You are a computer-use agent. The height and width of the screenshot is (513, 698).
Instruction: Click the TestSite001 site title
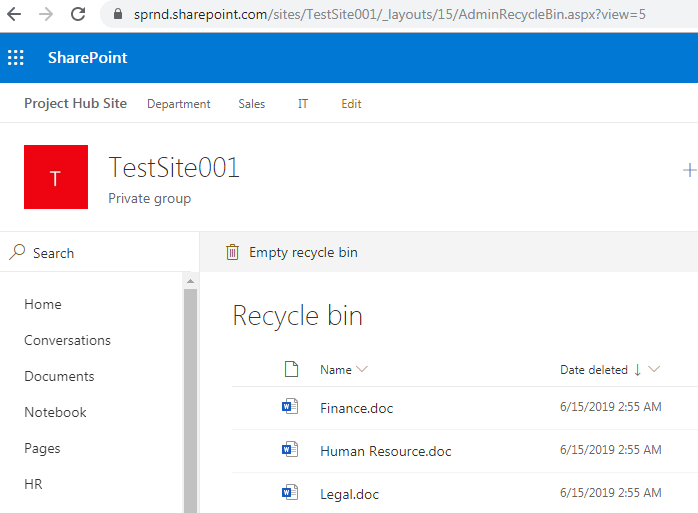[174, 167]
